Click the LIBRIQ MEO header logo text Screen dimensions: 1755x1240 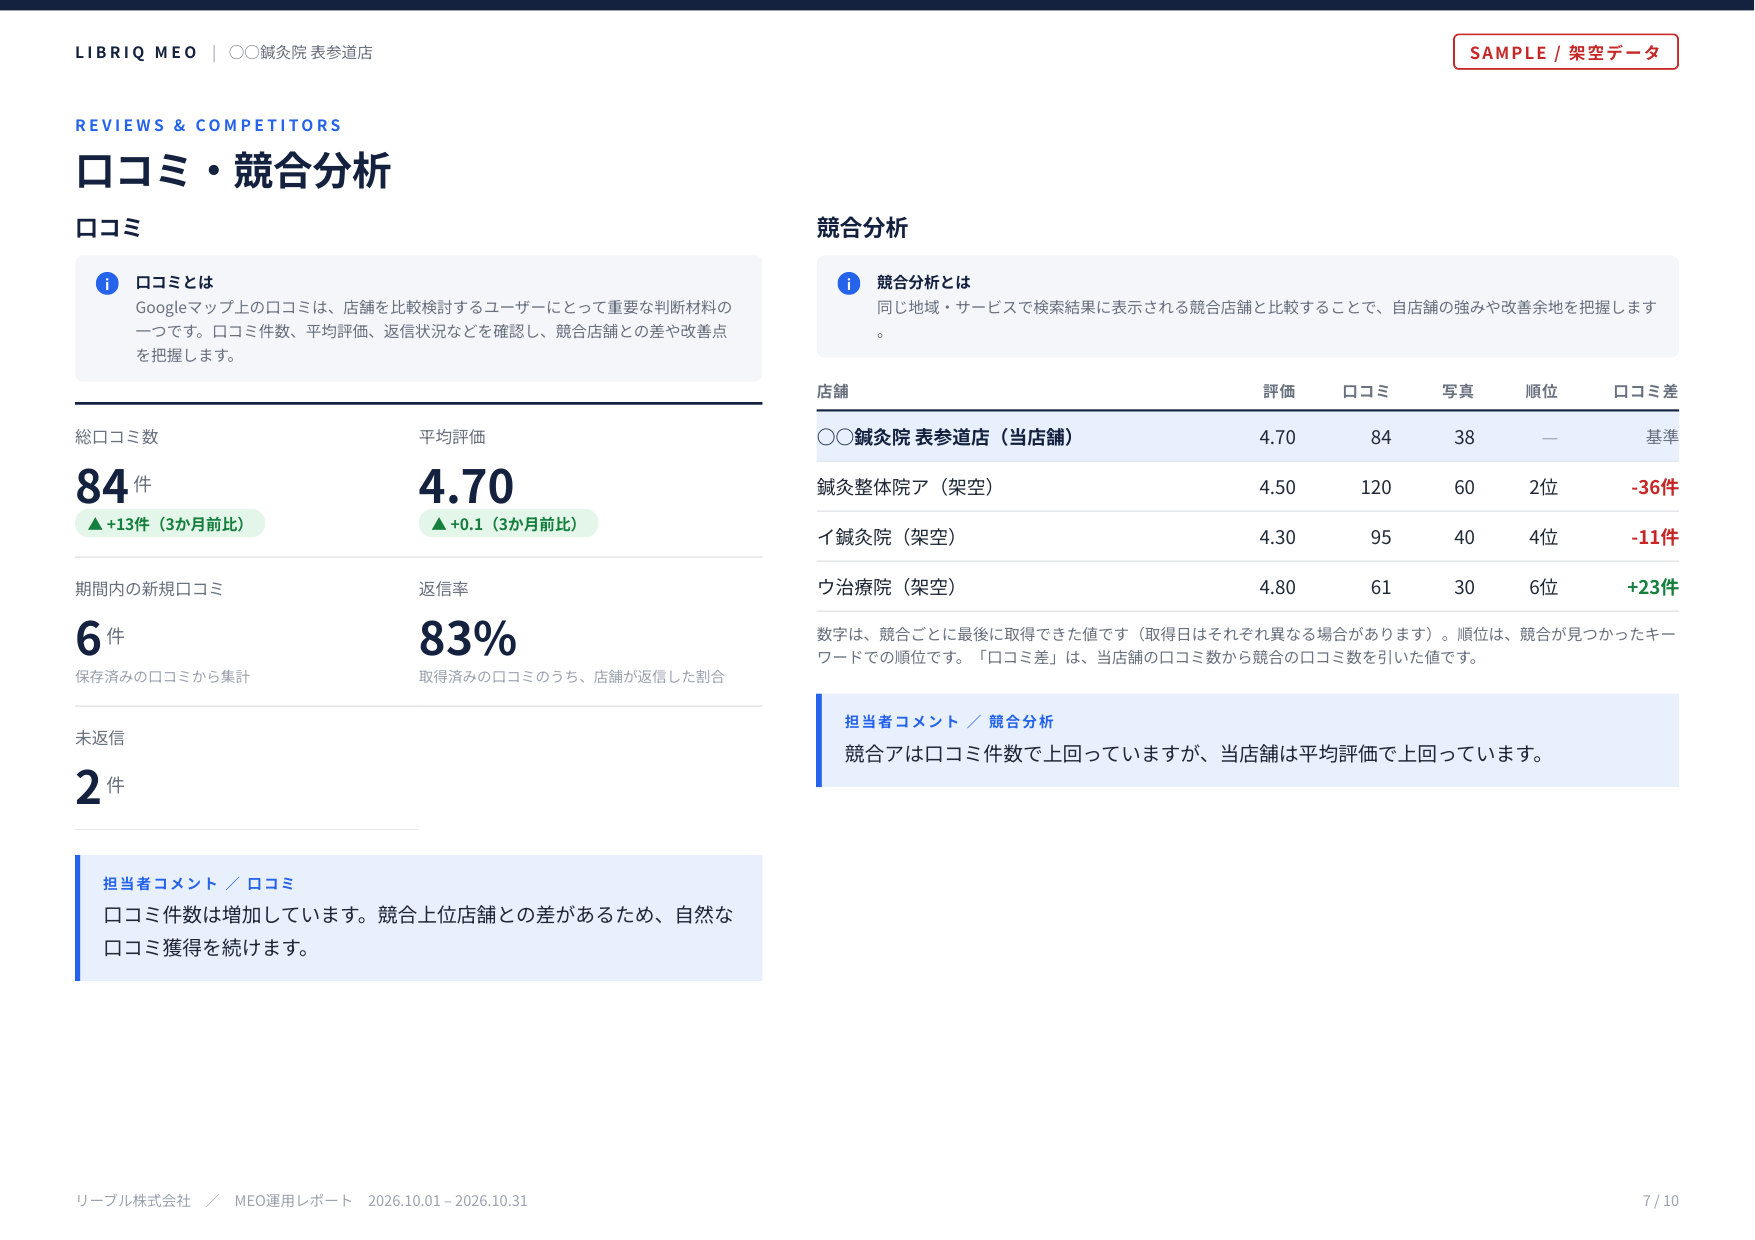coord(136,52)
